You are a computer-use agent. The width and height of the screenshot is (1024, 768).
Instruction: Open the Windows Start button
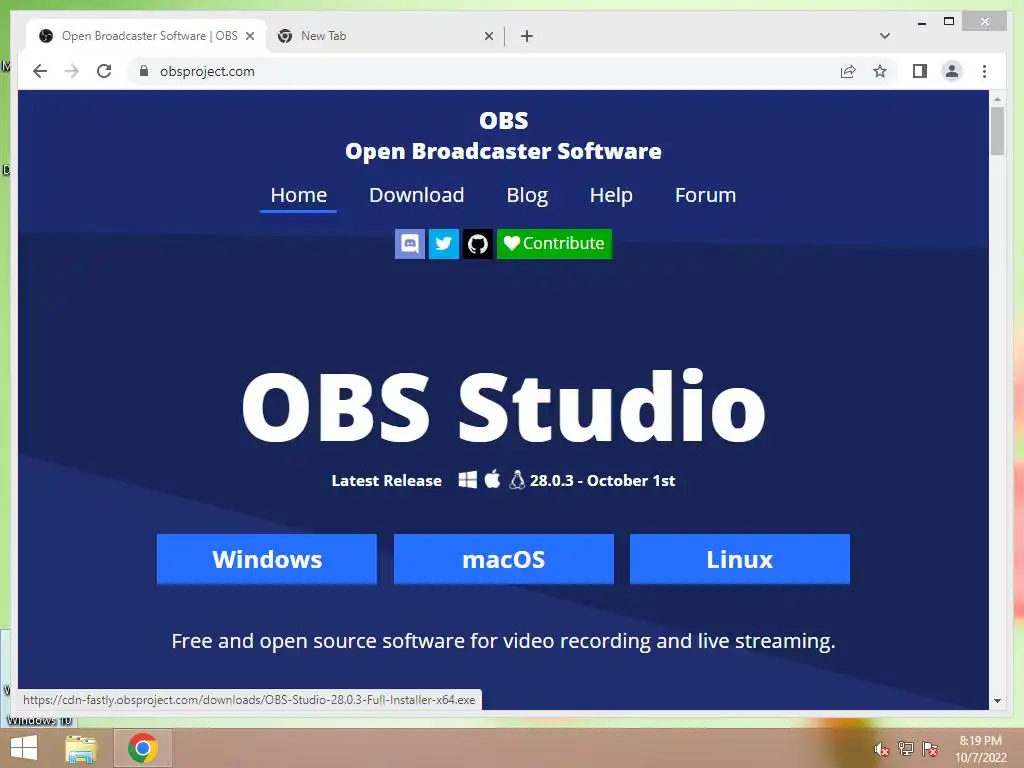coord(24,748)
